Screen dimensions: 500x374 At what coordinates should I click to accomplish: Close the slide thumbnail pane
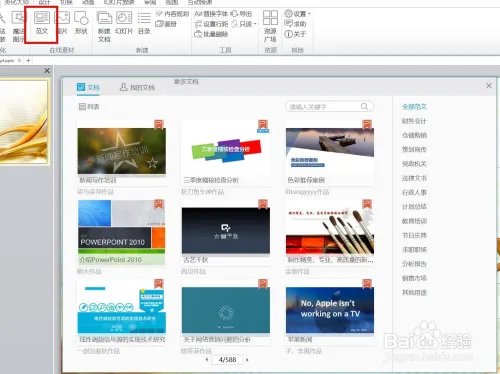coord(47,71)
